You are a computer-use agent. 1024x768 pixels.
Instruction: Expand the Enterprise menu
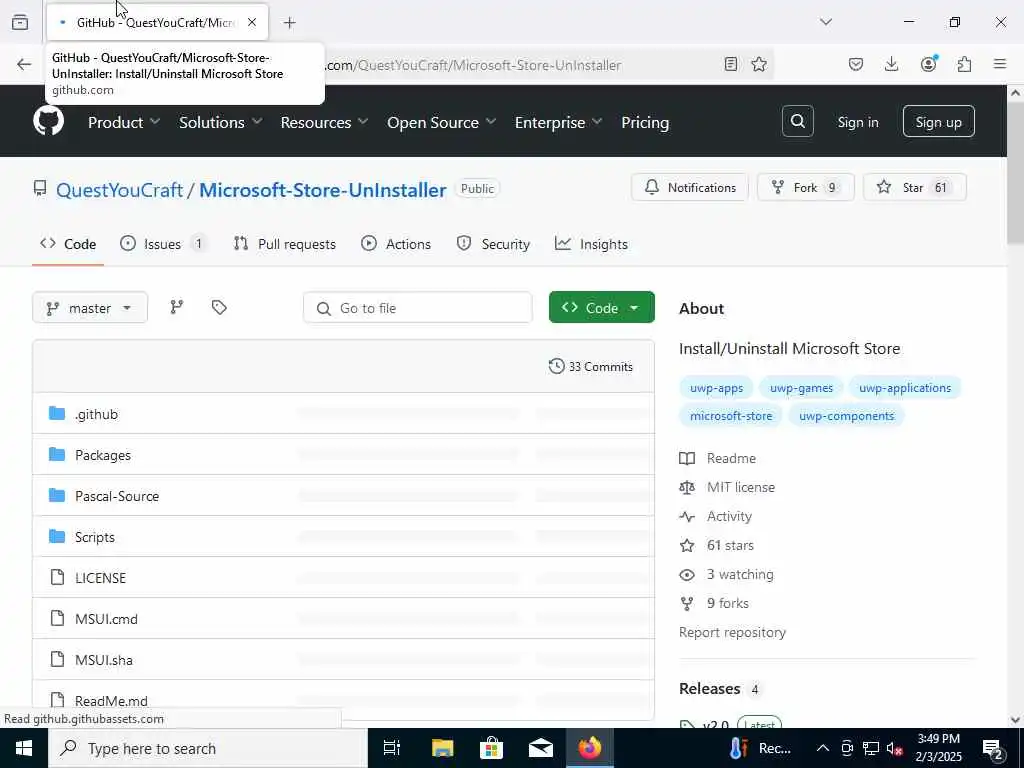click(x=558, y=122)
